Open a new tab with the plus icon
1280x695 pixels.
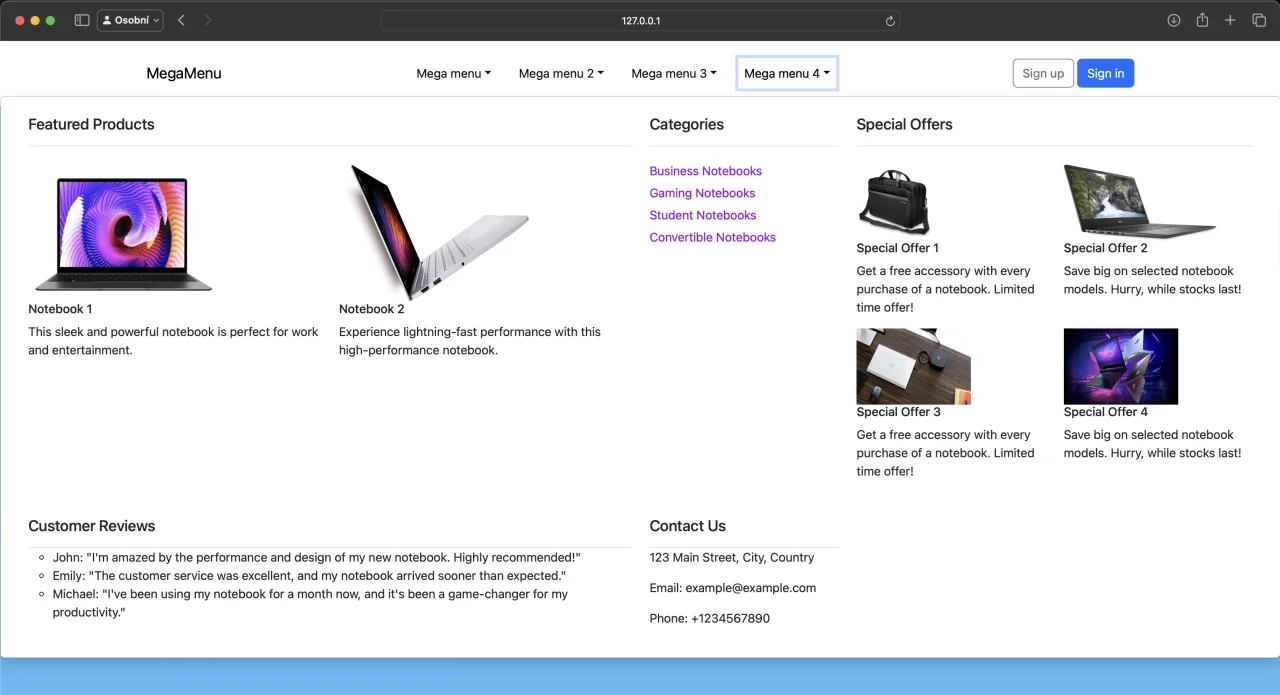pos(1231,20)
